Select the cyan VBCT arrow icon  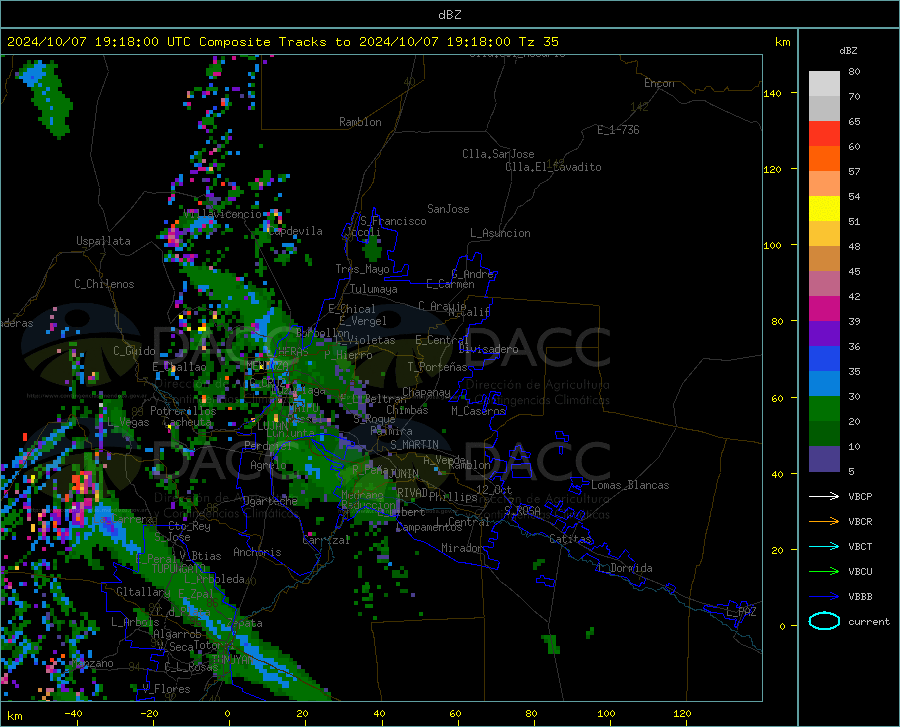coord(824,546)
